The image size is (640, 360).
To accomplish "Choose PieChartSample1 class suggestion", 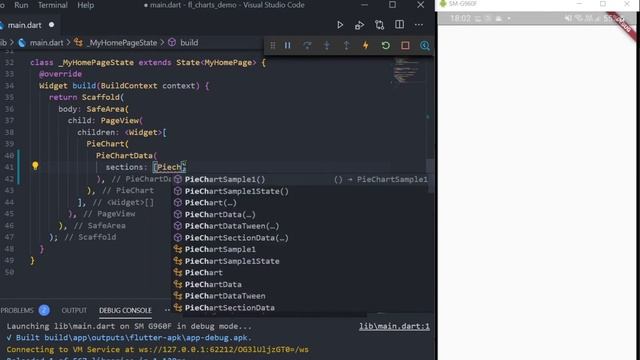I will point(302,249).
